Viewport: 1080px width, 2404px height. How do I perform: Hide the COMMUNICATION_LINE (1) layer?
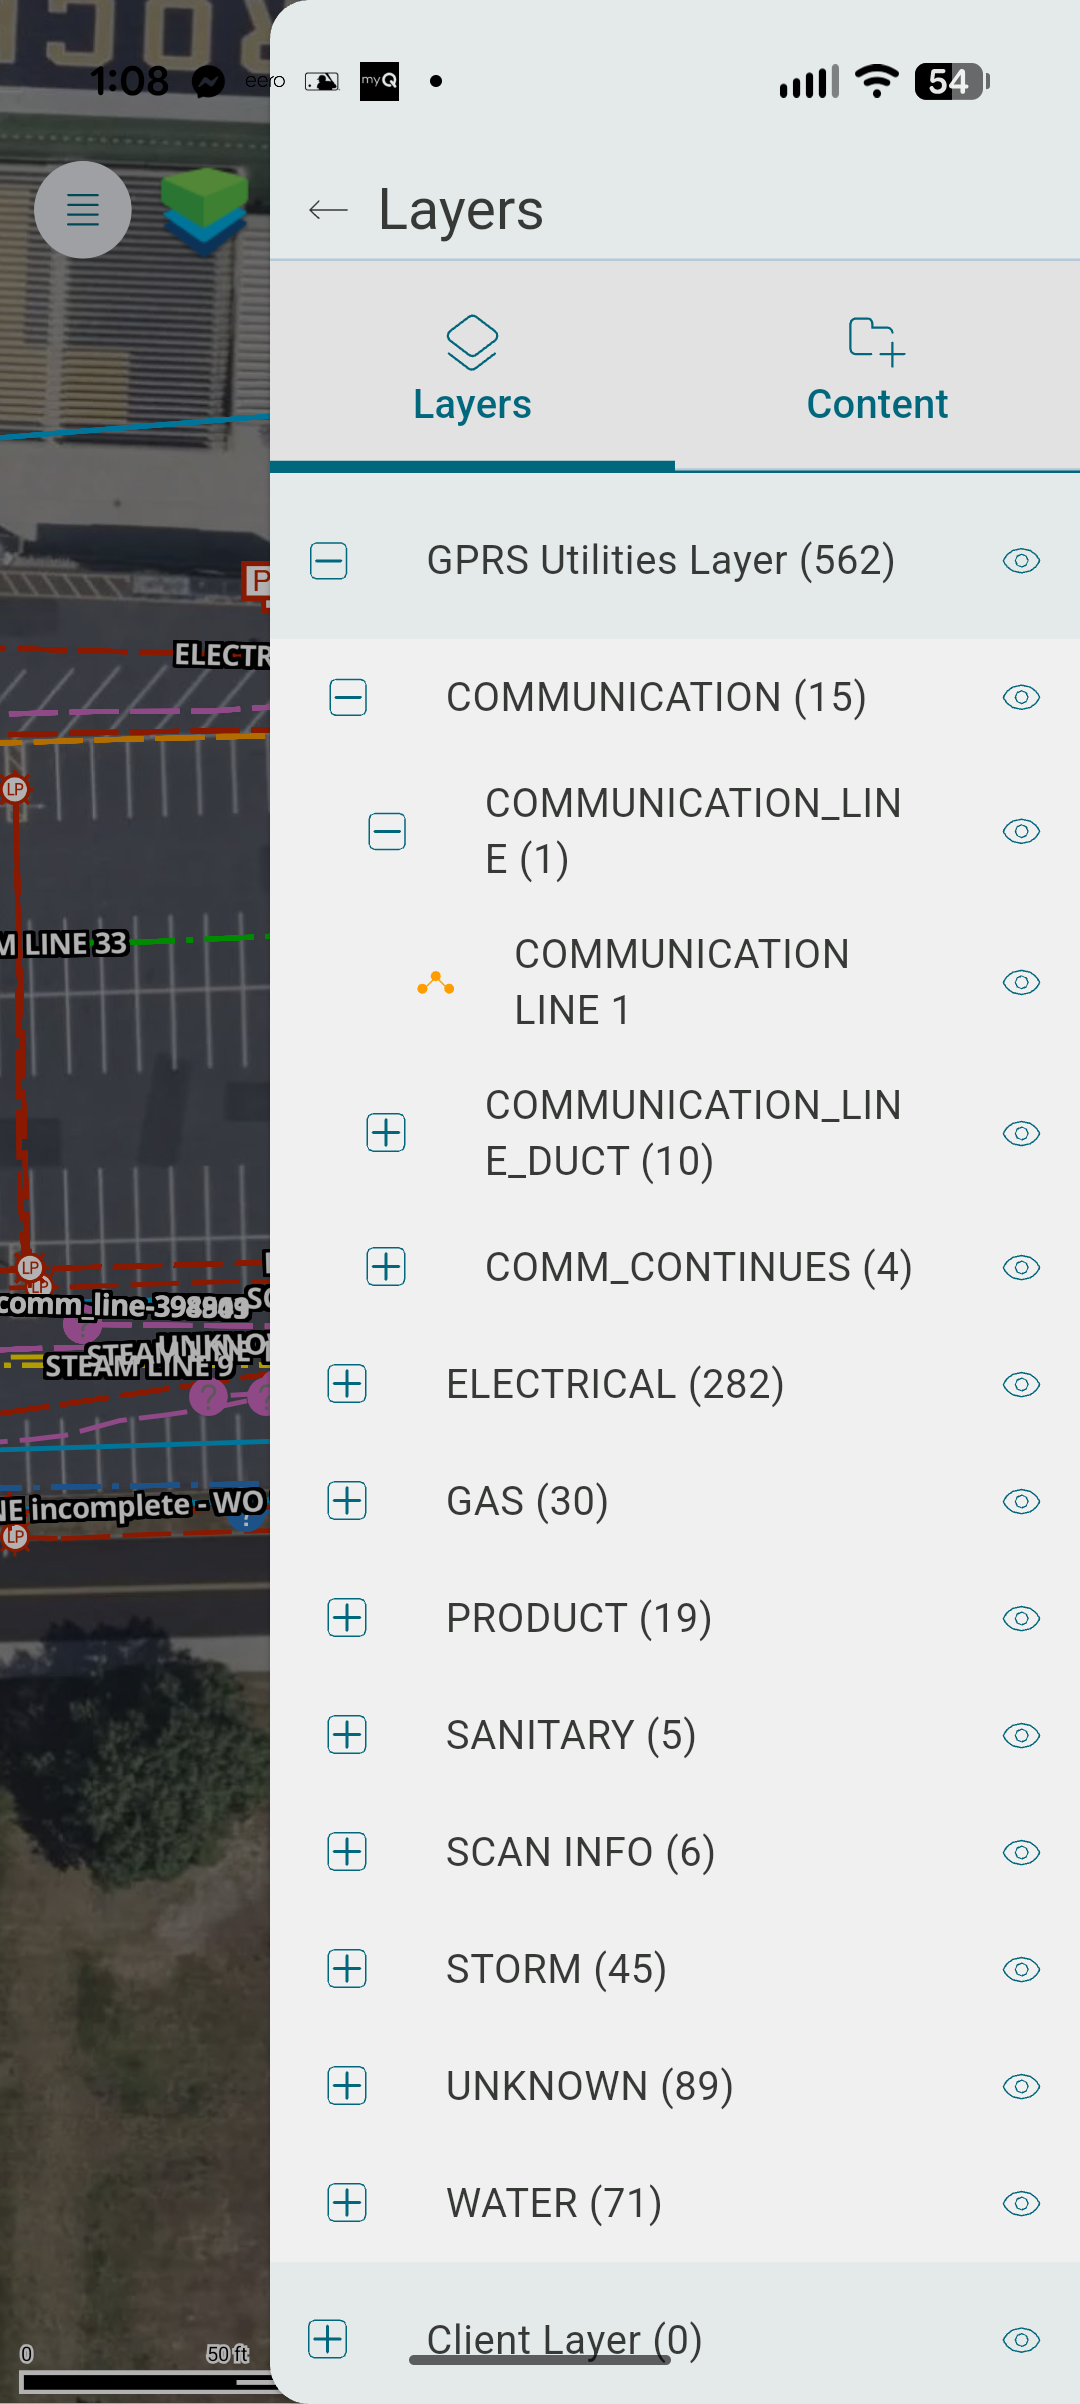1021,831
